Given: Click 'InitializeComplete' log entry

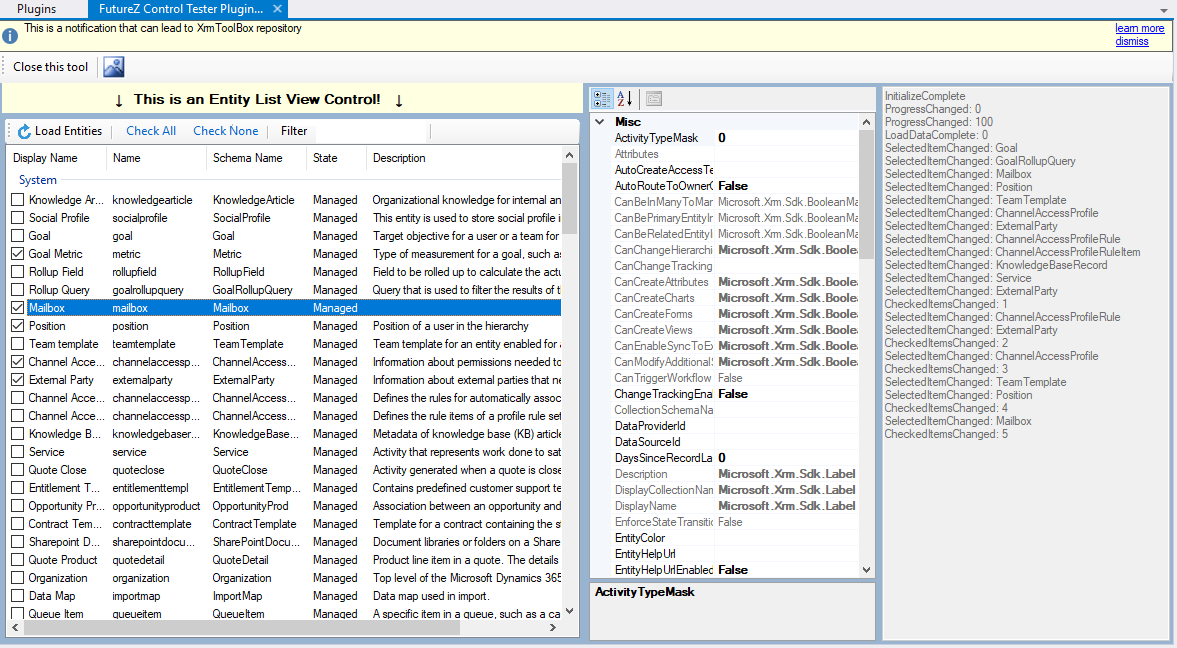Looking at the screenshot, I should tap(925, 96).
